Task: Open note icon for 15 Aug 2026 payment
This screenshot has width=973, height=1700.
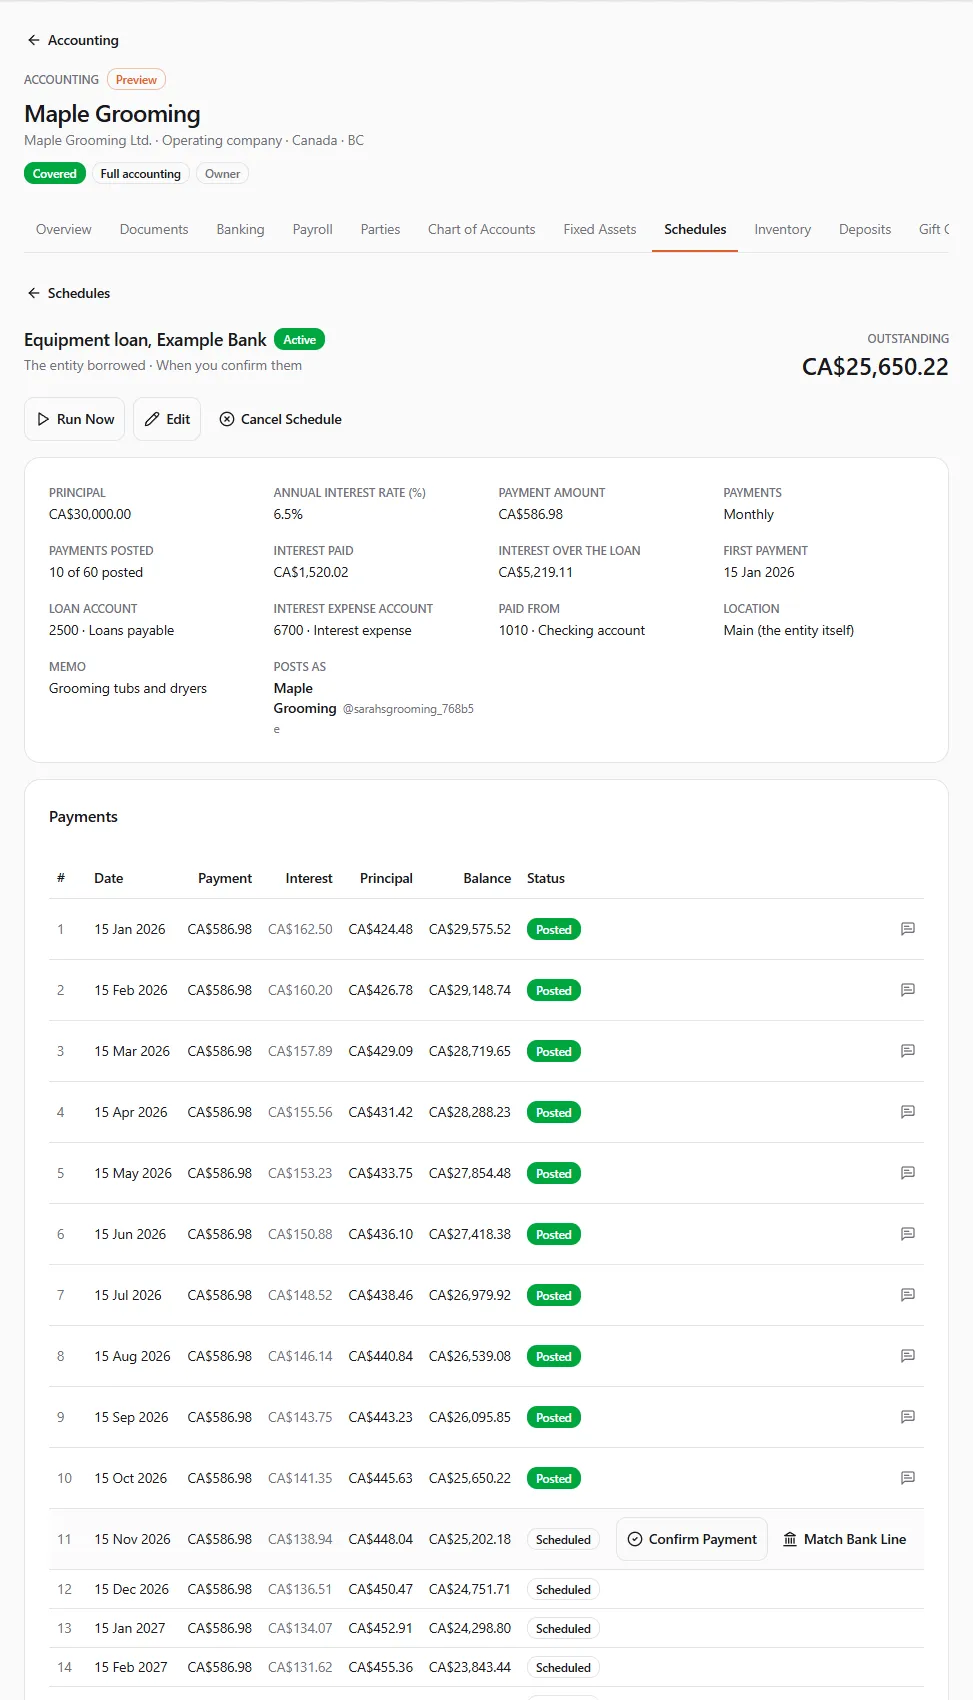Action: pos(908,1356)
